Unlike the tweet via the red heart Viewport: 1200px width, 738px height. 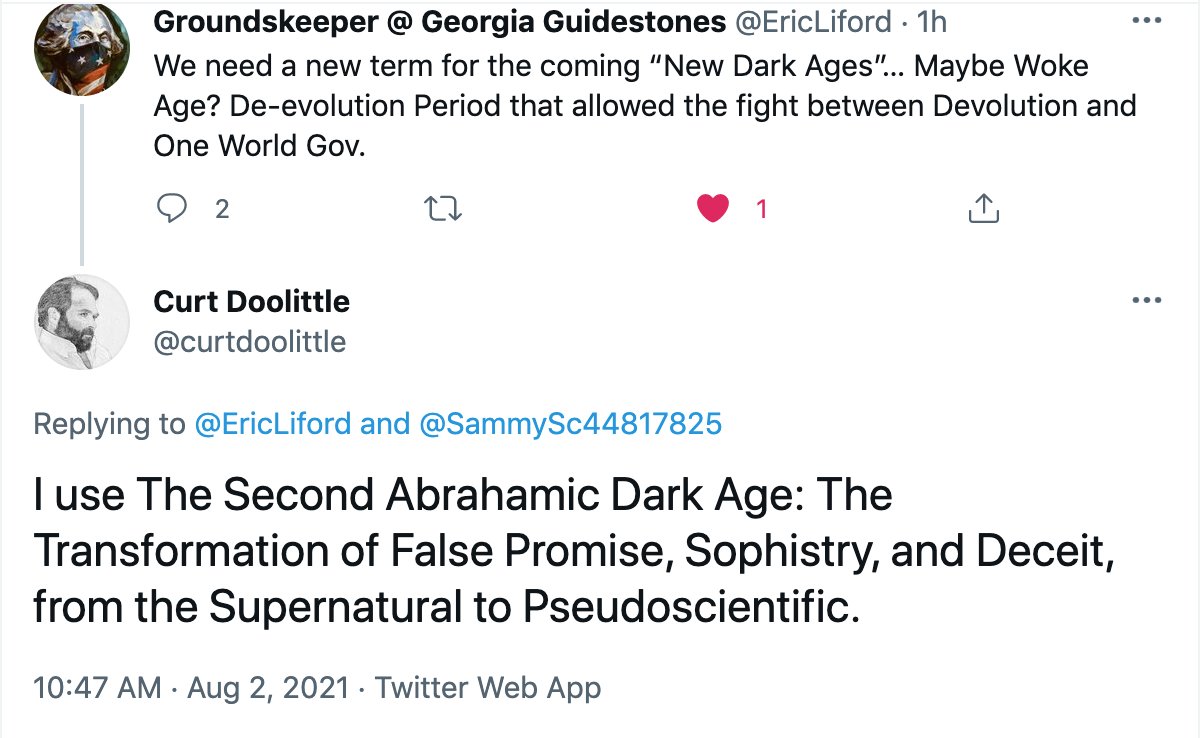pos(712,209)
